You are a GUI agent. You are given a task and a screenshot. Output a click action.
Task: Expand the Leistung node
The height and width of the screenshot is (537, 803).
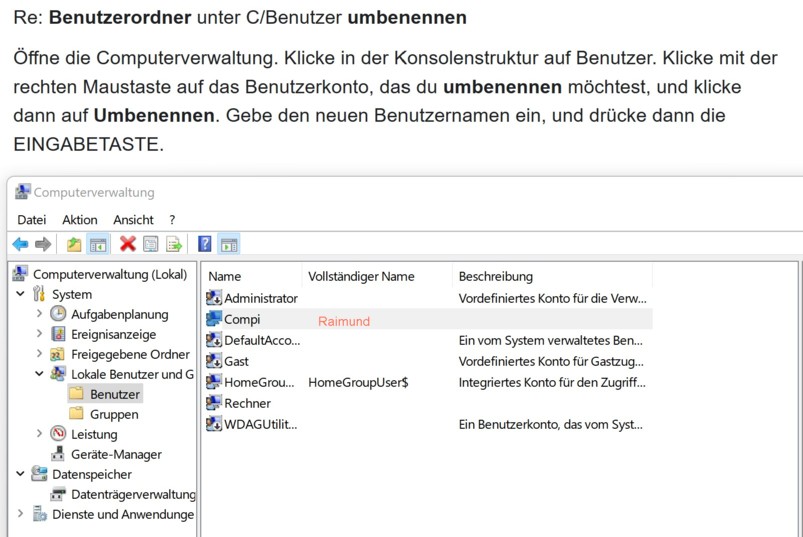(39, 433)
